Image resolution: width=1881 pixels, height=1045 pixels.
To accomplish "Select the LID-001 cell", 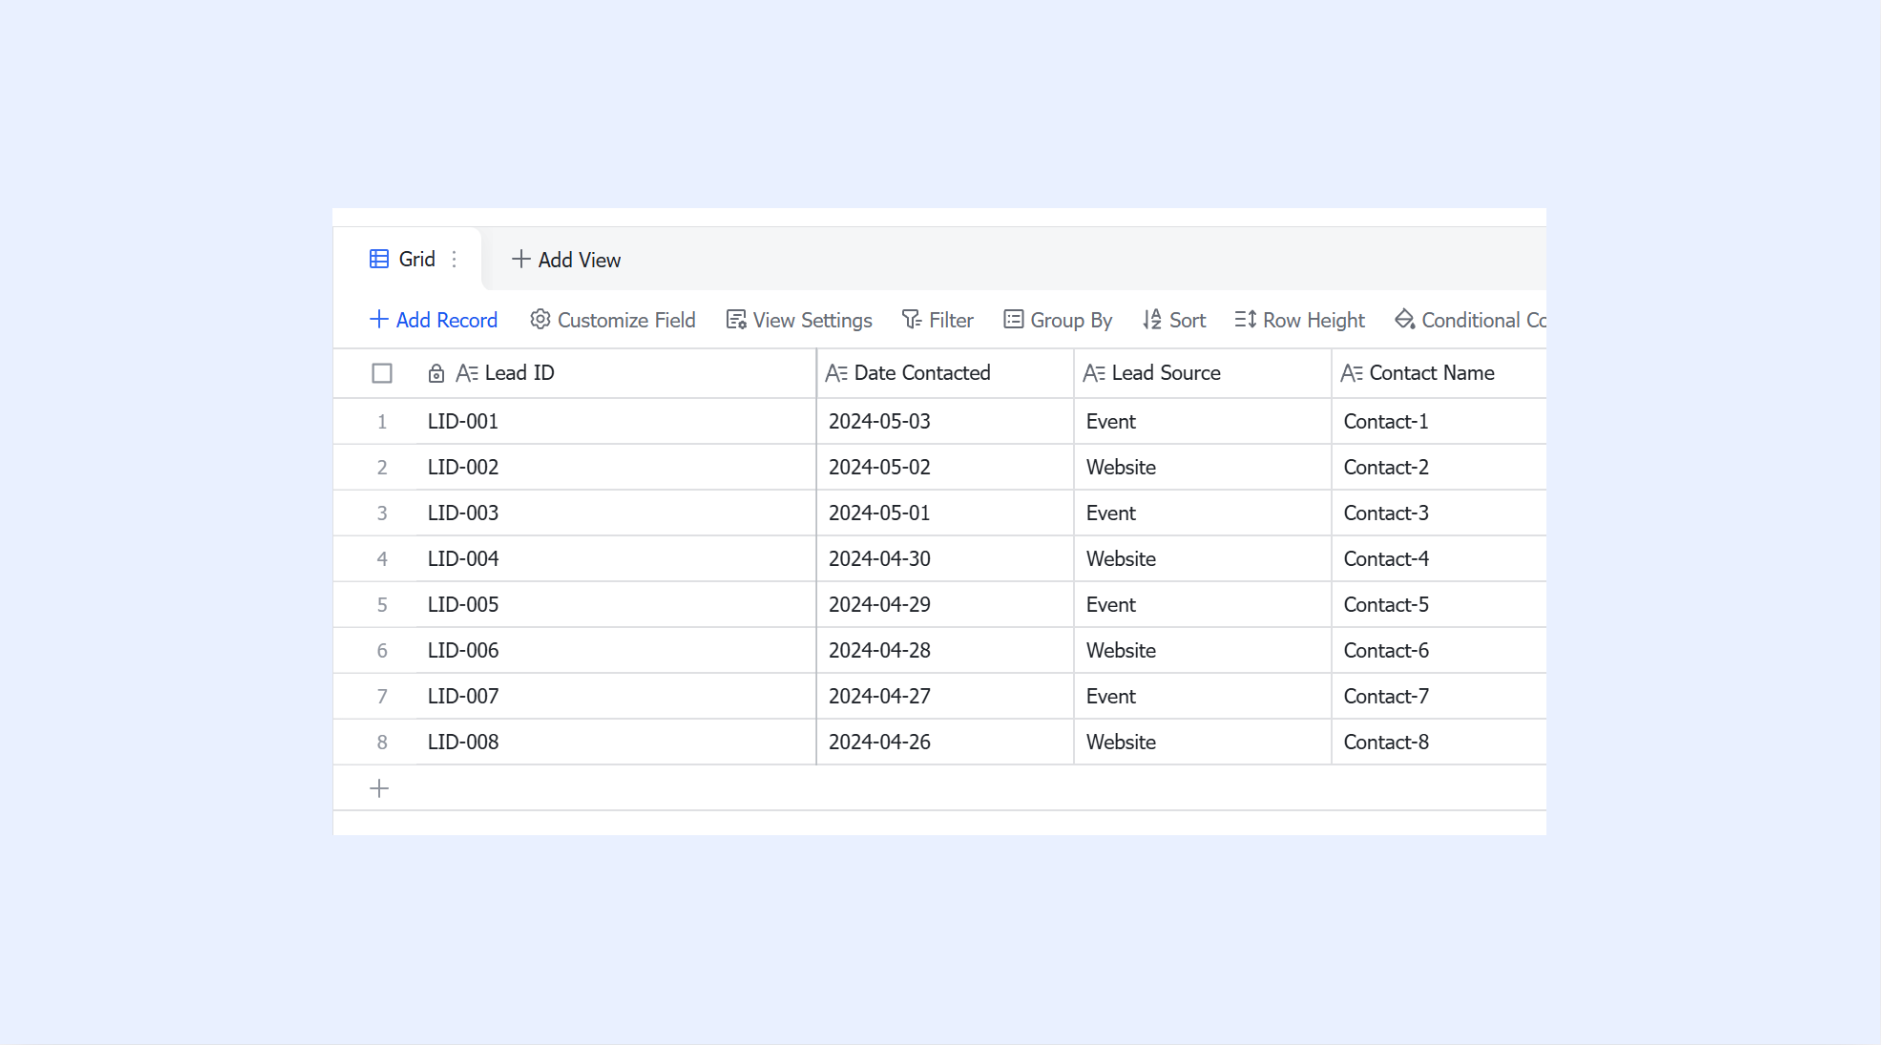I will [616, 421].
